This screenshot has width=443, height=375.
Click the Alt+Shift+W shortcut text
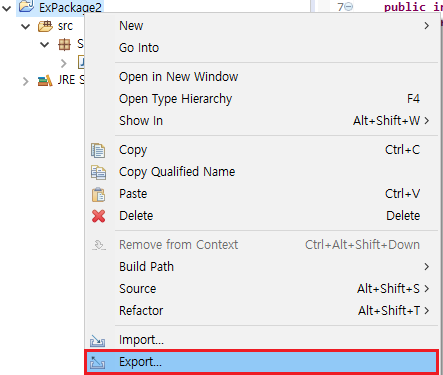tap(387, 121)
